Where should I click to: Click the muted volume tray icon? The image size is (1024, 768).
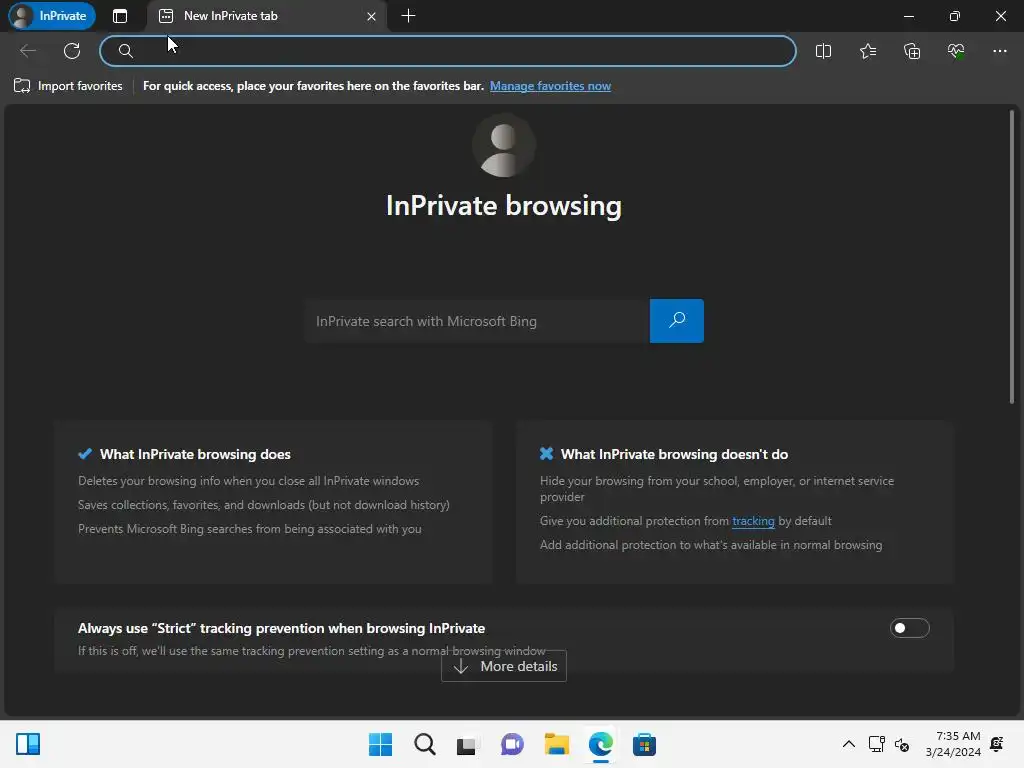coord(902,744)
